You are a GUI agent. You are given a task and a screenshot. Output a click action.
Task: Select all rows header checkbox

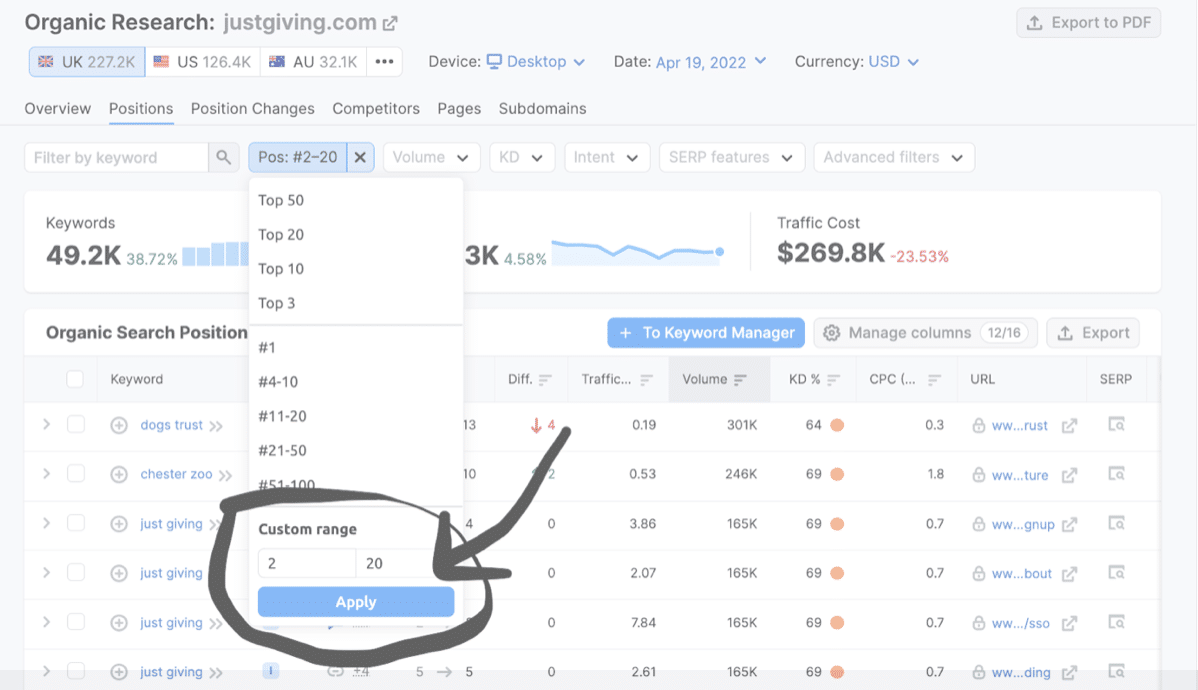click(75, 379)
